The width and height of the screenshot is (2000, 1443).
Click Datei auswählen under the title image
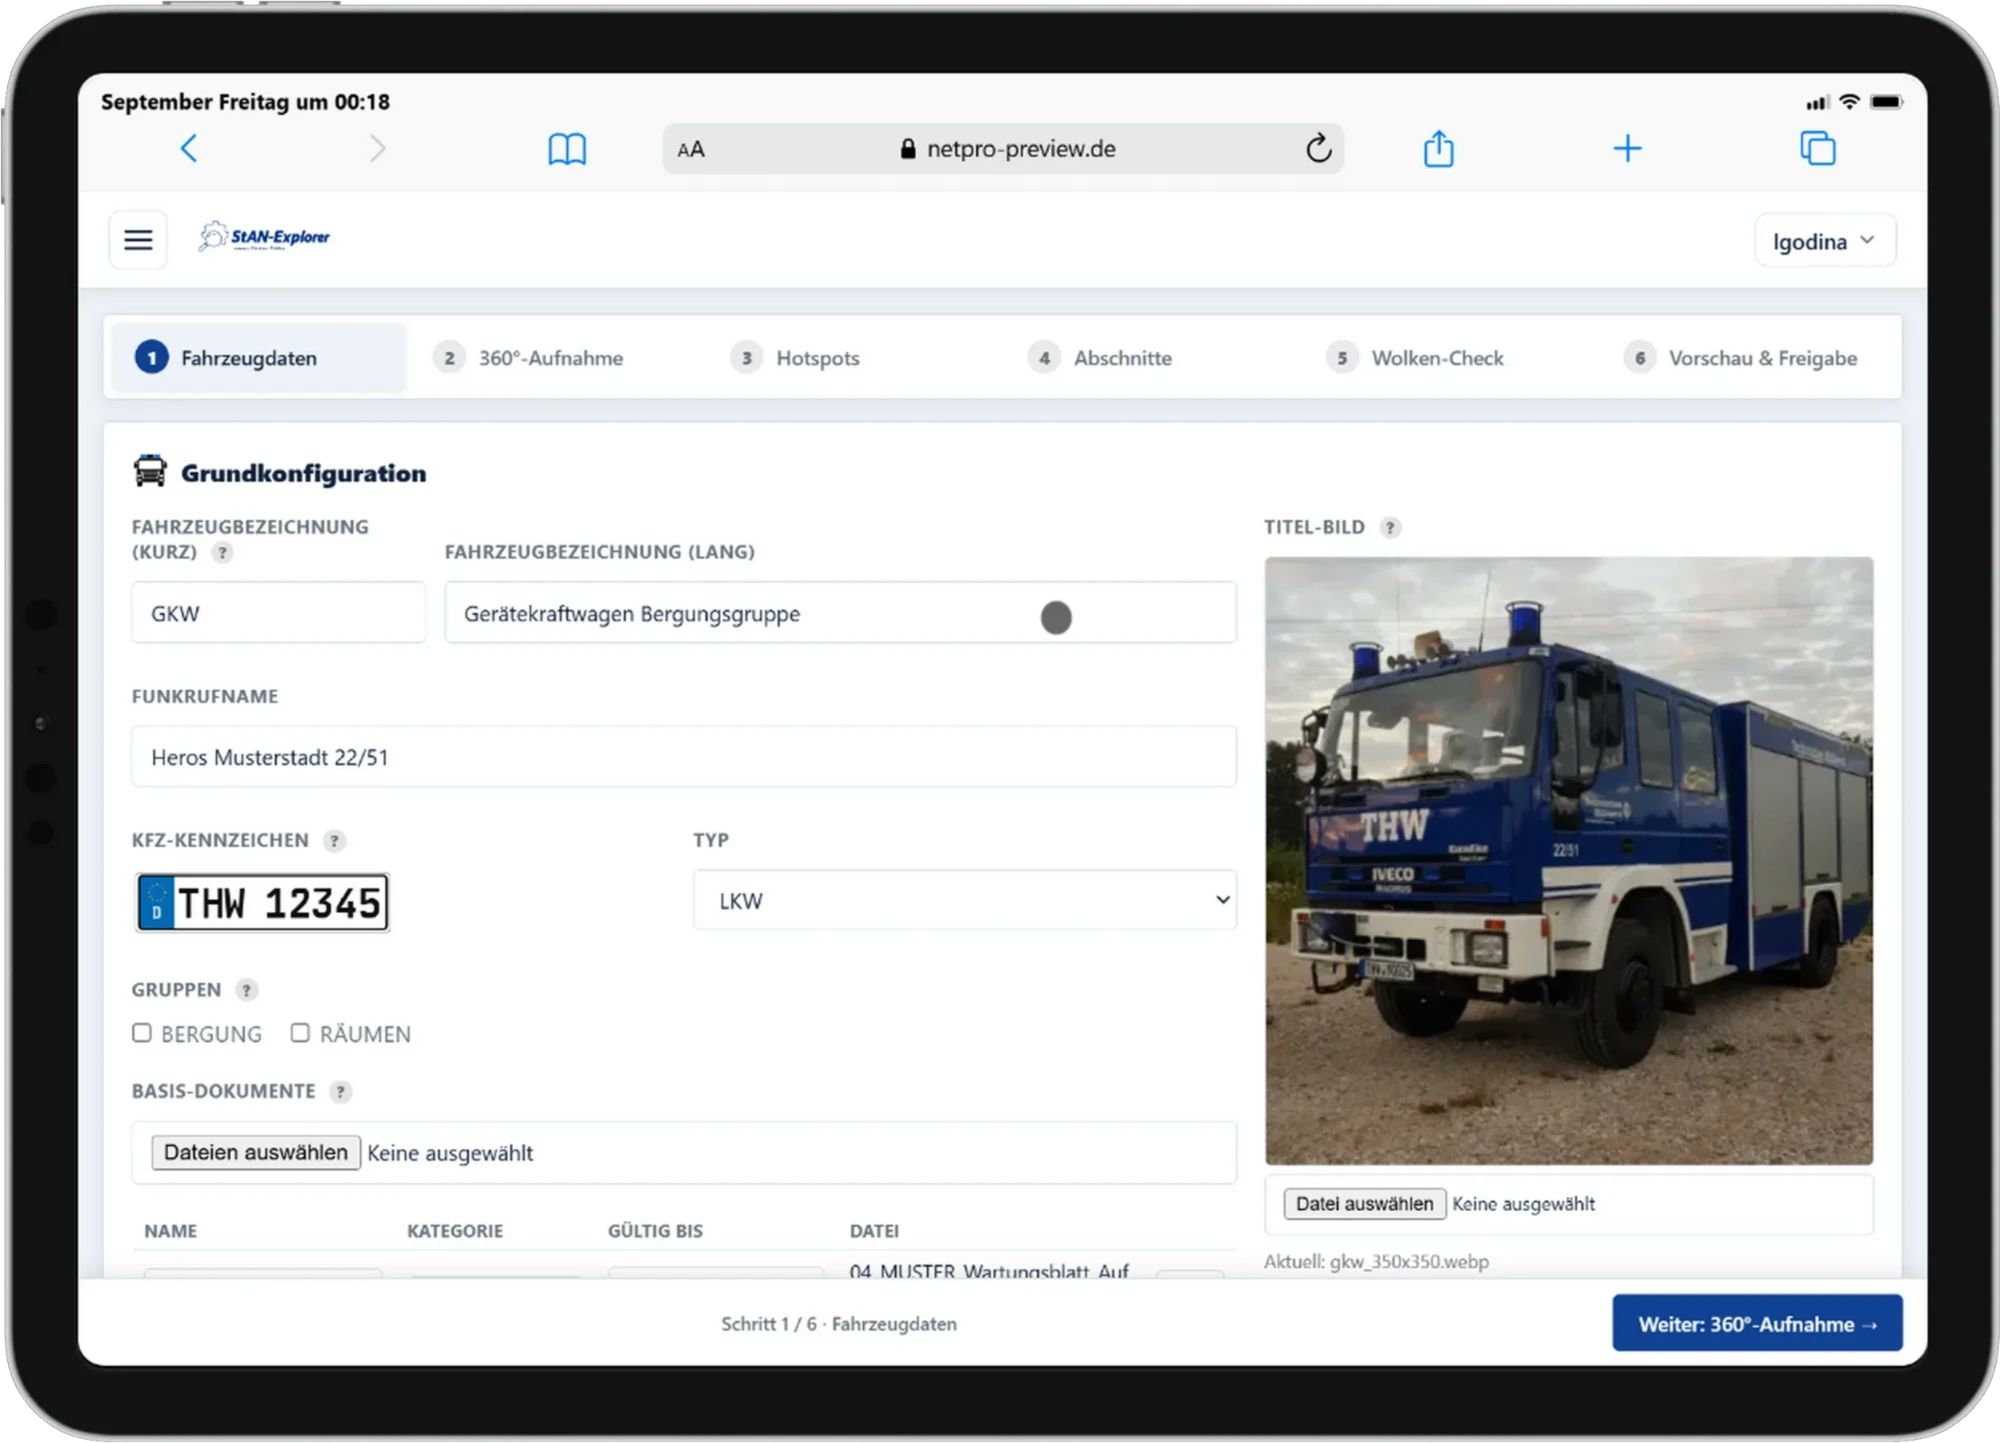(1364, 1204)
